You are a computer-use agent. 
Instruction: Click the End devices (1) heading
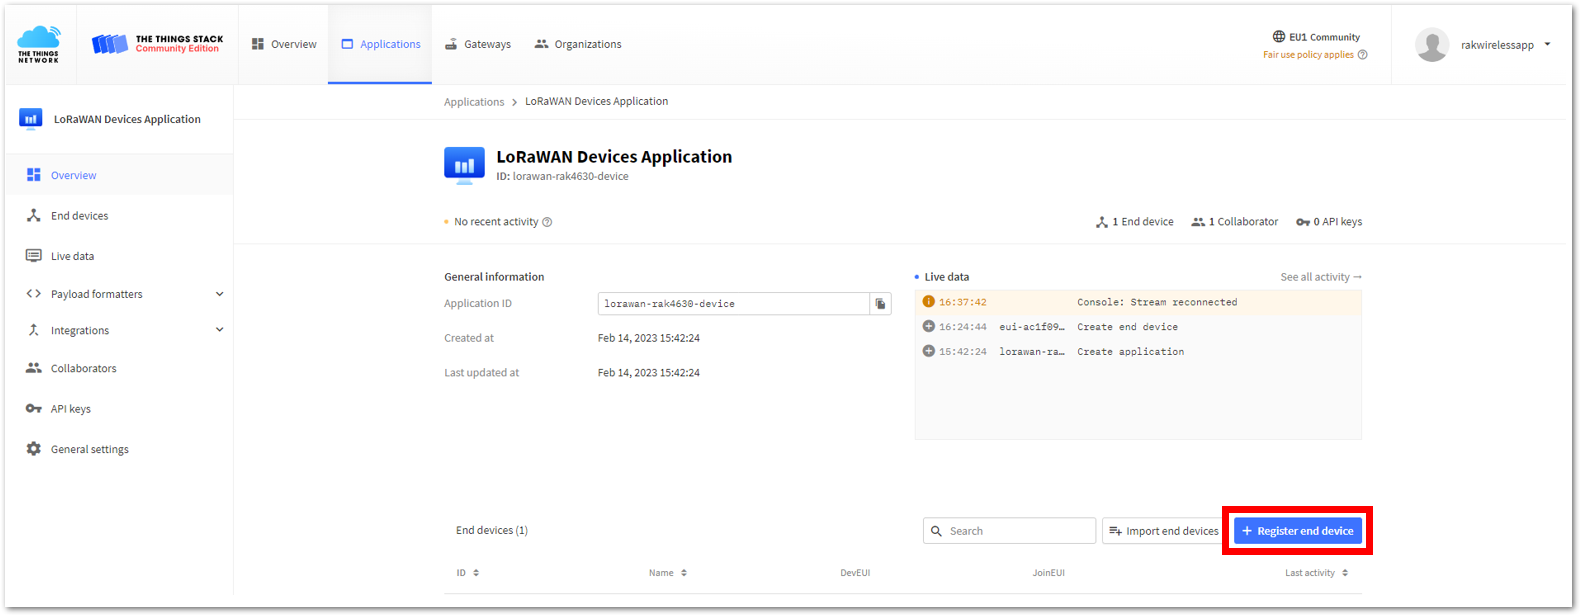pyautogui.click(x=492, y=531)
